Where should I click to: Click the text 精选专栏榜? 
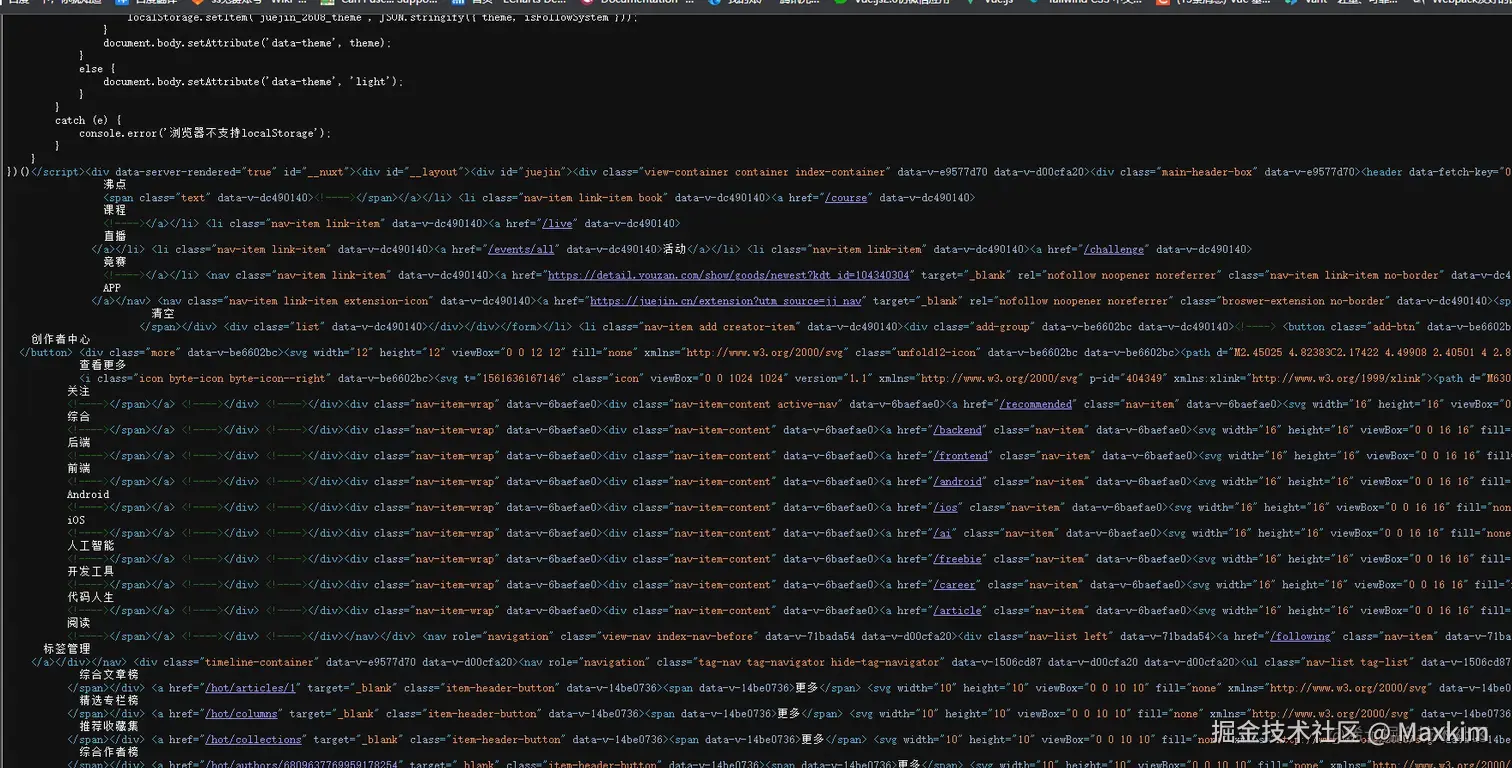point(109,702)
